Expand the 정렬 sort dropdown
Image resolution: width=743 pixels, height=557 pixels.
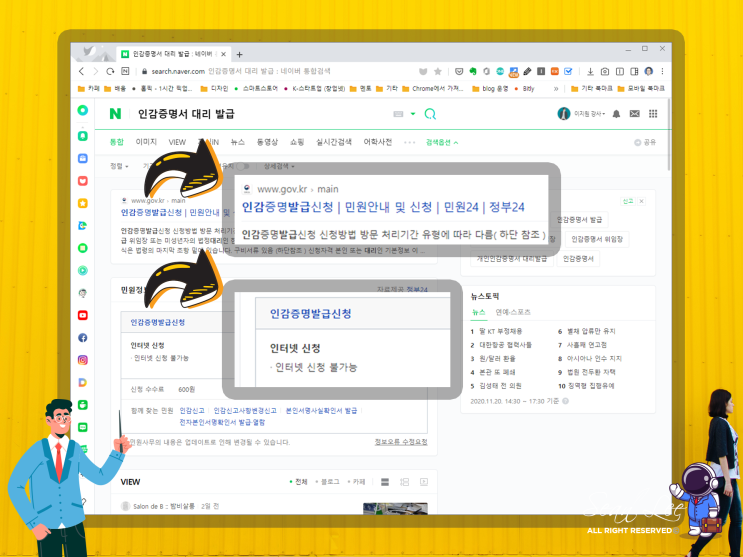pyautogui.click(x=119, y=166)
